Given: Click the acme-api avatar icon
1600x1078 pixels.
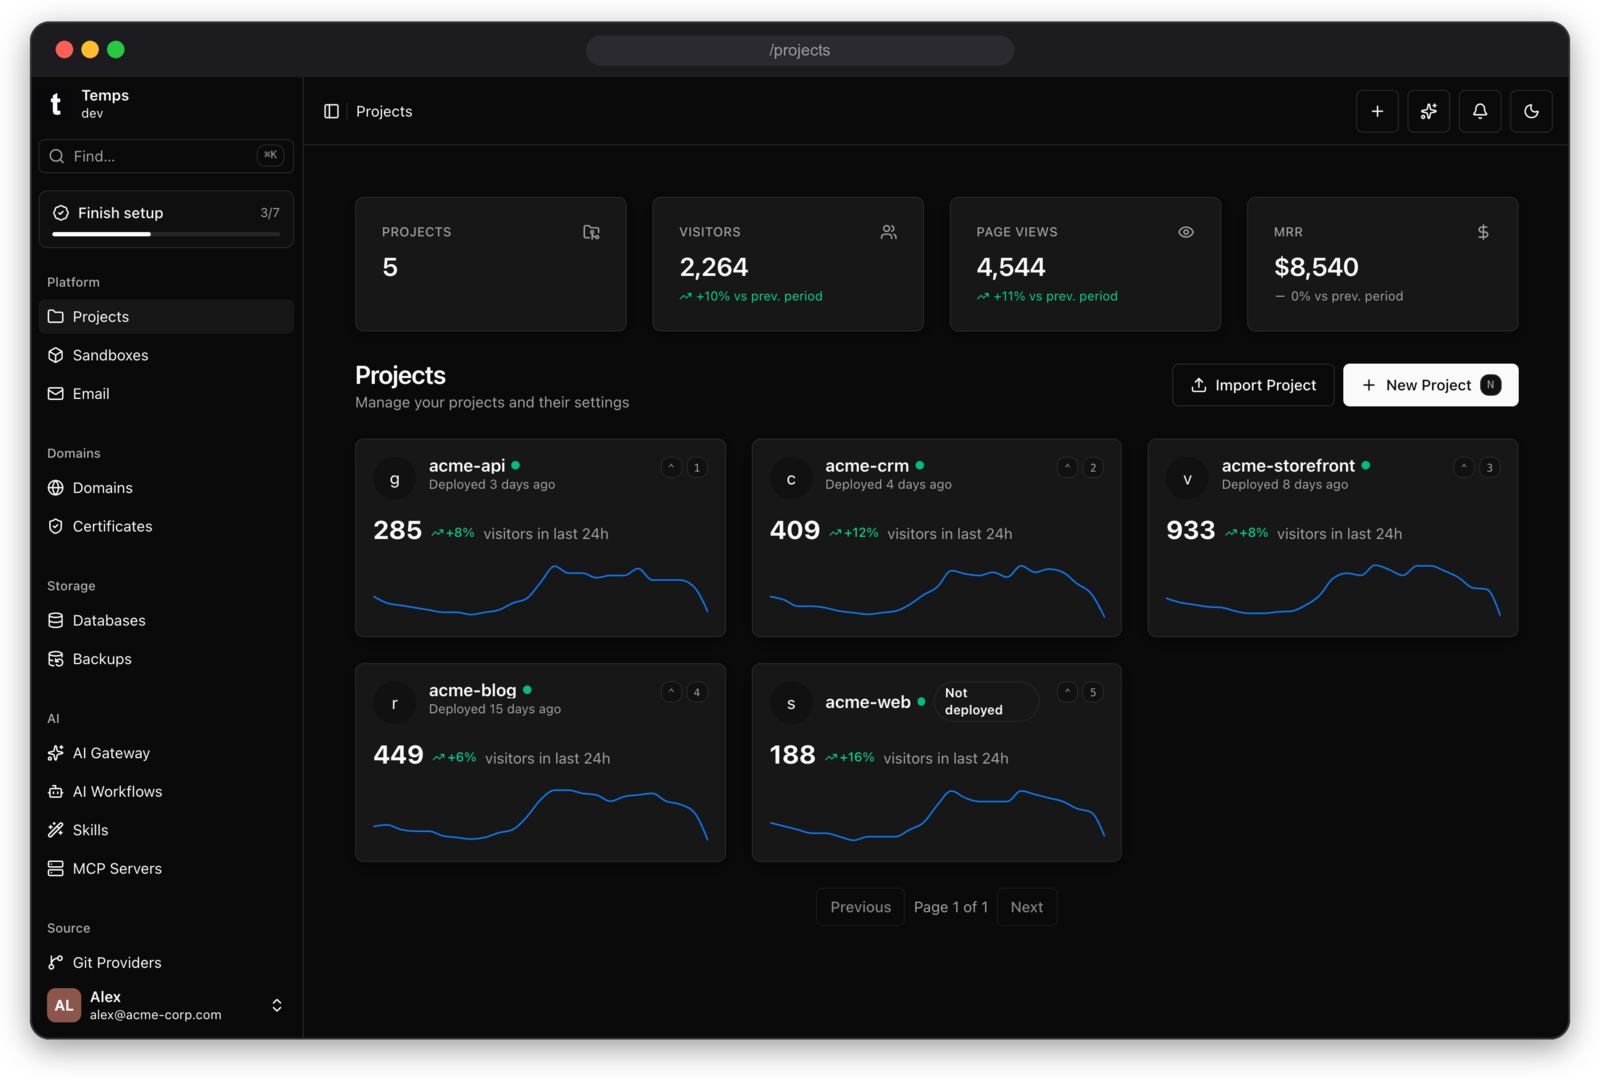Looking at the screenshot, I should coord(395,479).
